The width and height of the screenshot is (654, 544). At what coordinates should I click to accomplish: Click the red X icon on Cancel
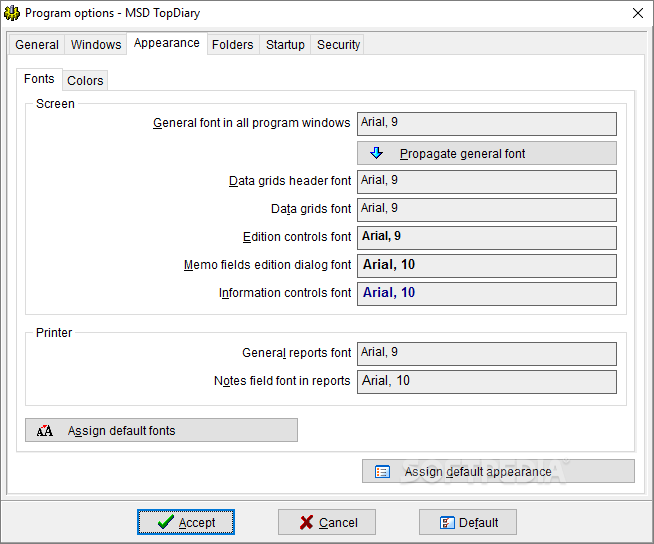point(306,522)
